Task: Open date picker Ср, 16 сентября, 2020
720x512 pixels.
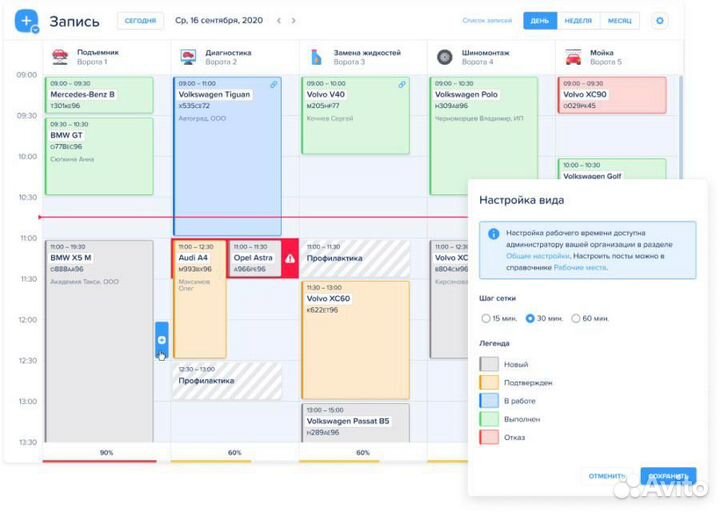Action: tap(219, 20)
